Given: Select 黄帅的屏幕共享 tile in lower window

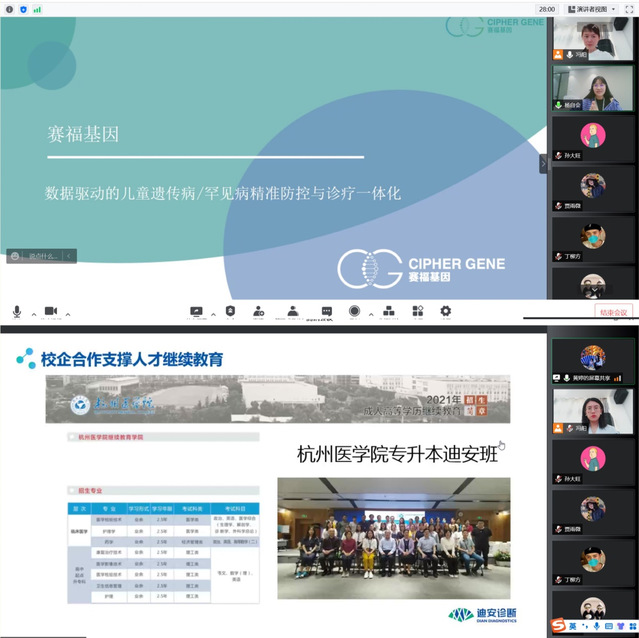Looking at the screenshot, I should click(593, 362).
